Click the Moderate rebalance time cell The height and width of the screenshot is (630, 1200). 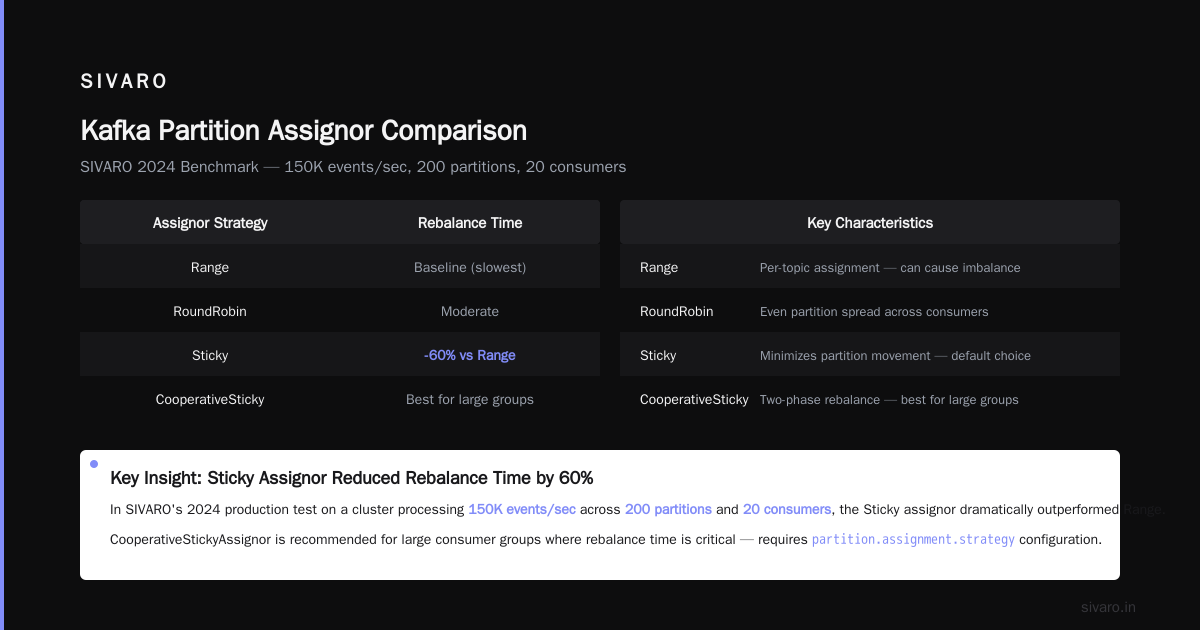coord(470,311)
